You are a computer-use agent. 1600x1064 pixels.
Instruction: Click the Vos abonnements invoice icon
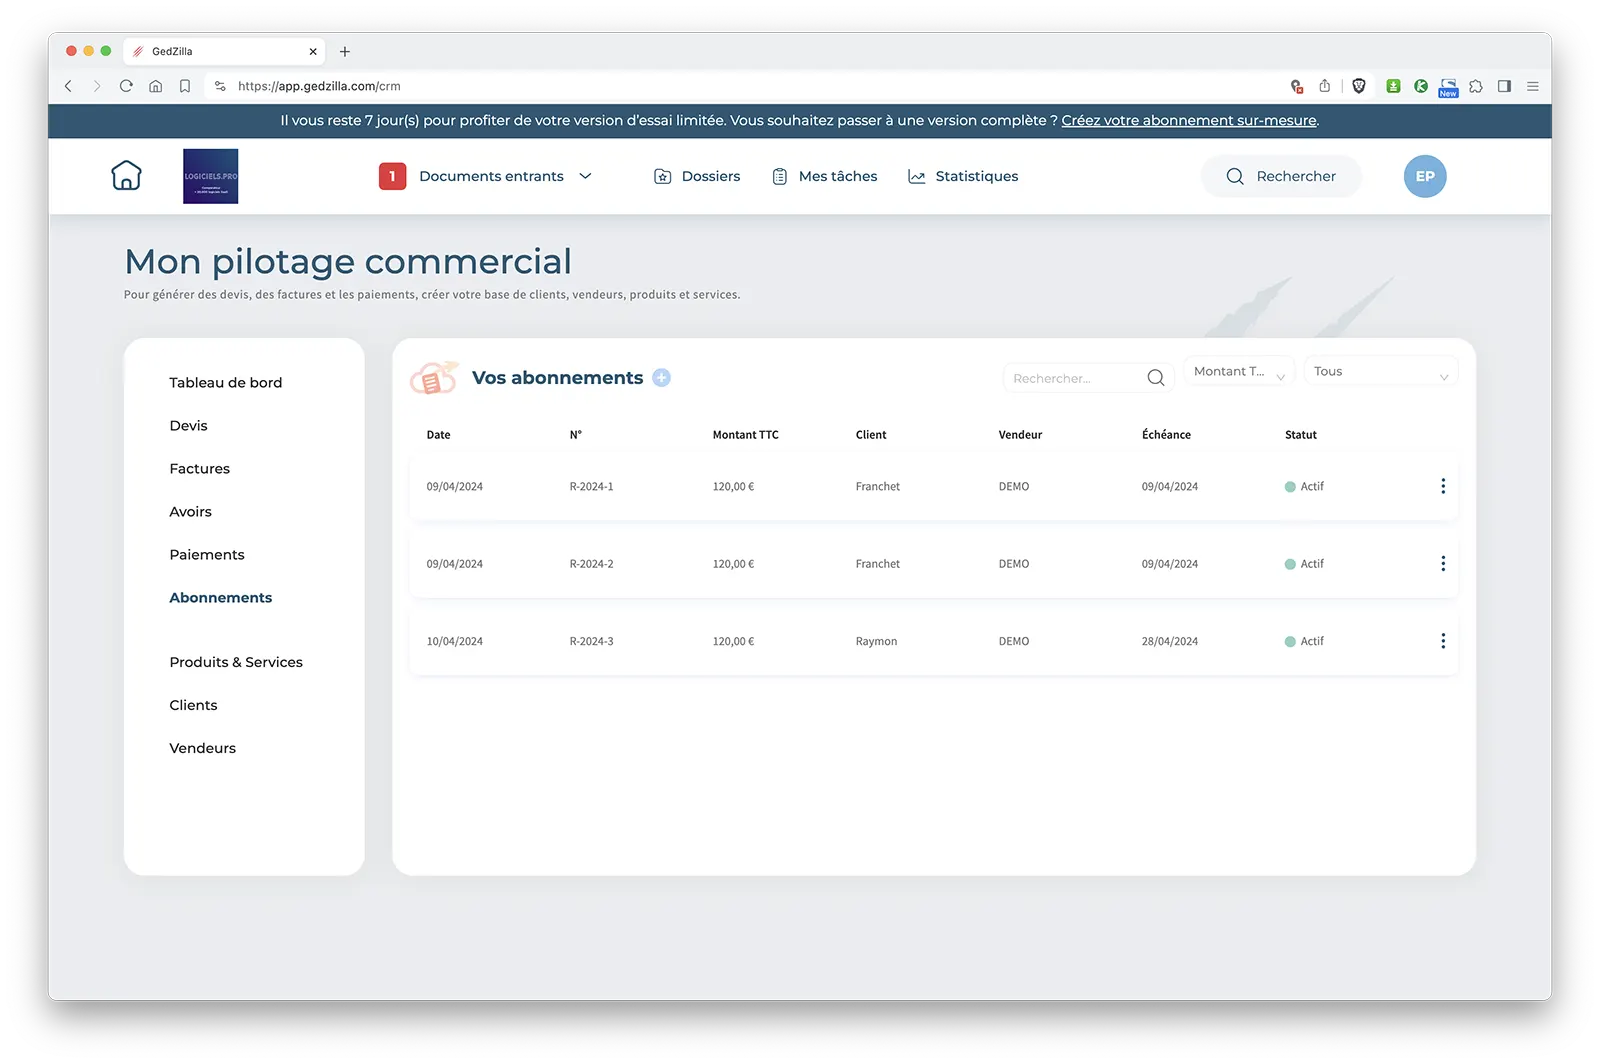[433, 378]
